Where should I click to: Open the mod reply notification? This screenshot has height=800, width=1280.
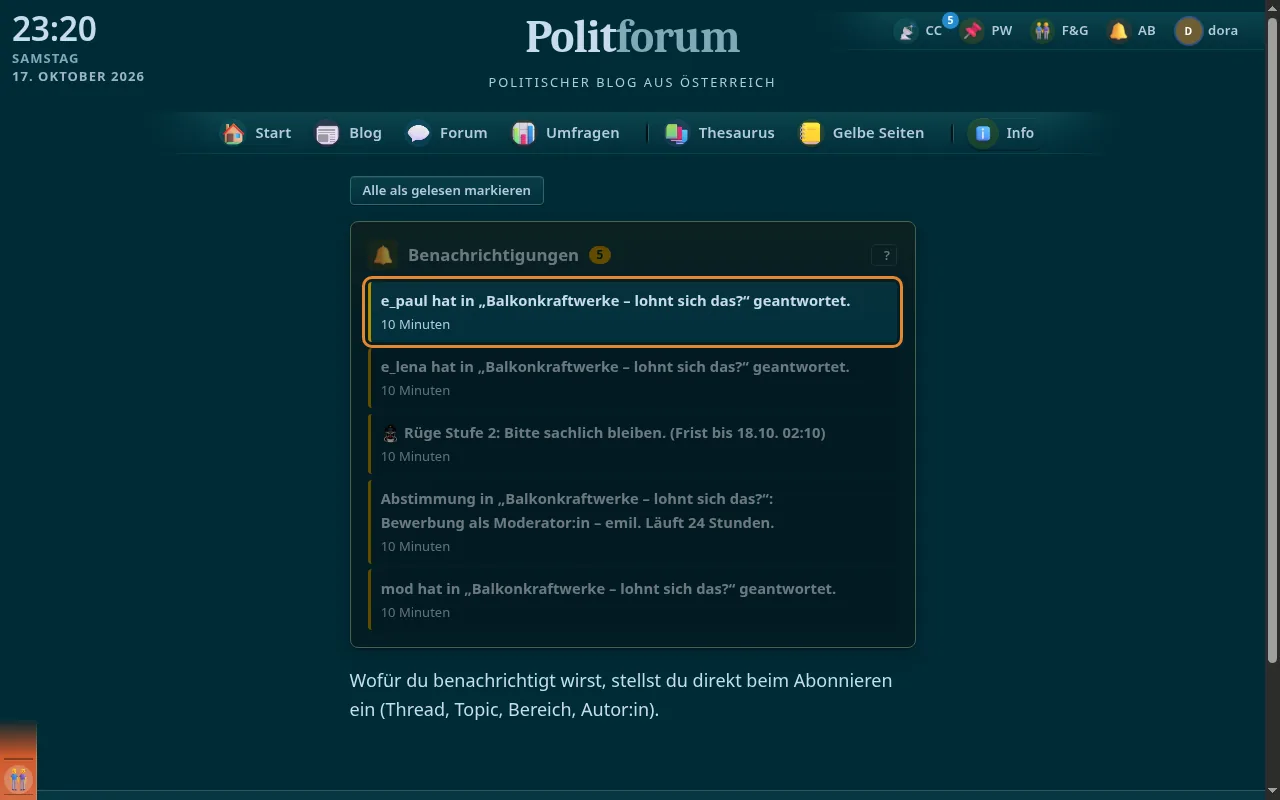coord(633,600)
